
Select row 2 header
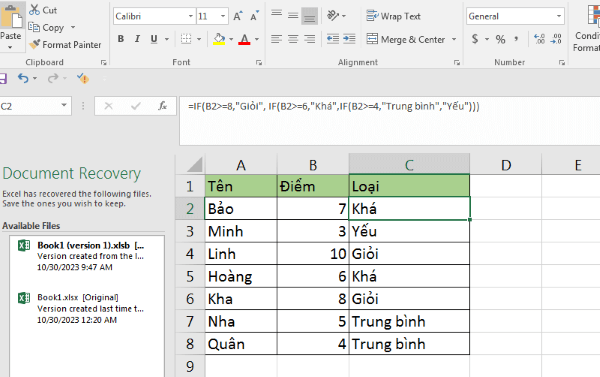click(190, 209)
